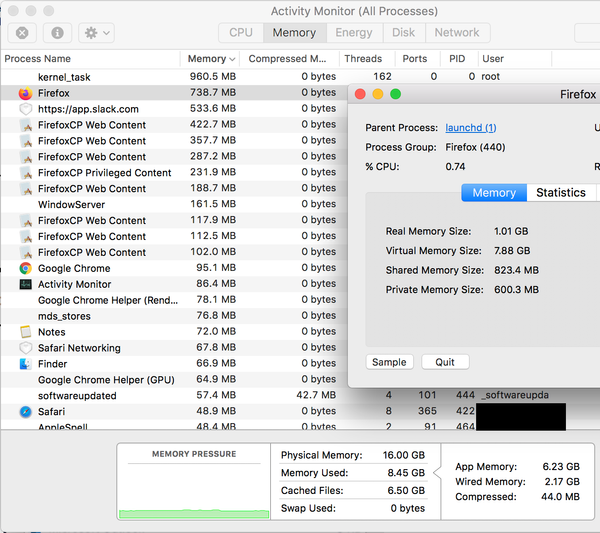The height and width of the screenshot is (533, 600).
Task: Select the https://app.slack.com process name
Action: (88, 109)
